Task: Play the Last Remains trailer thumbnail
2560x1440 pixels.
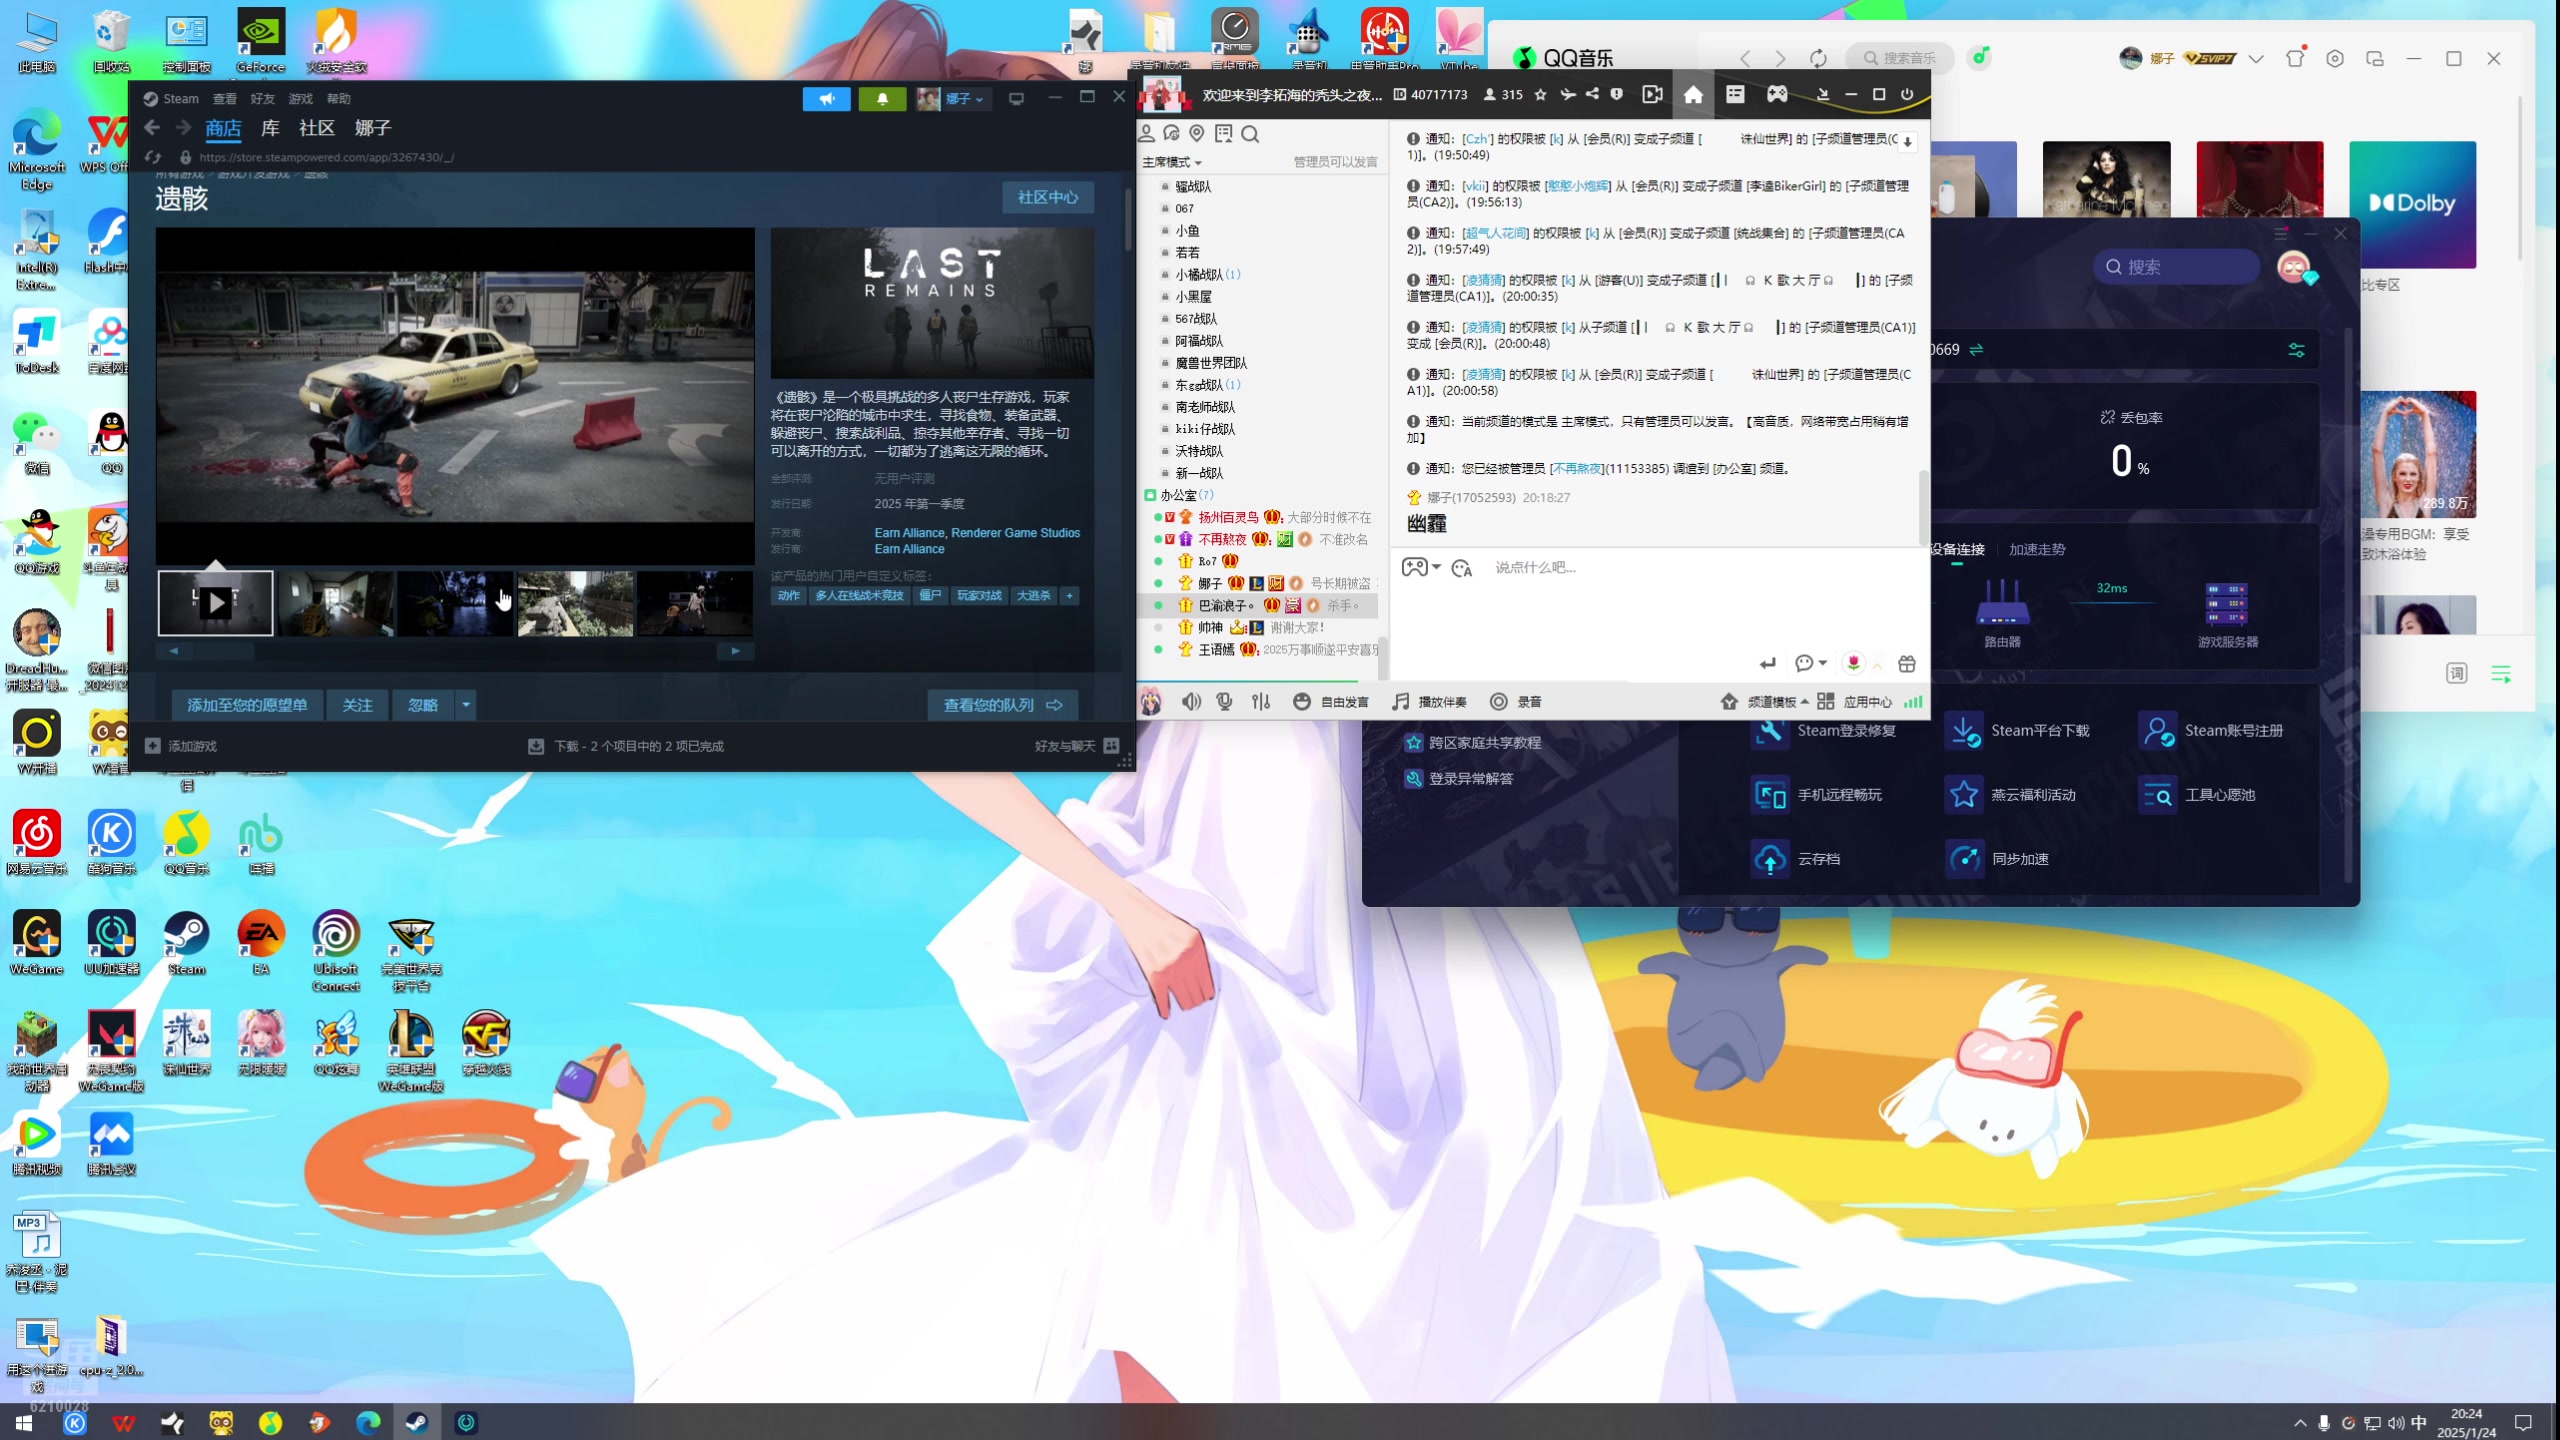Action: (x=216, y=603)
